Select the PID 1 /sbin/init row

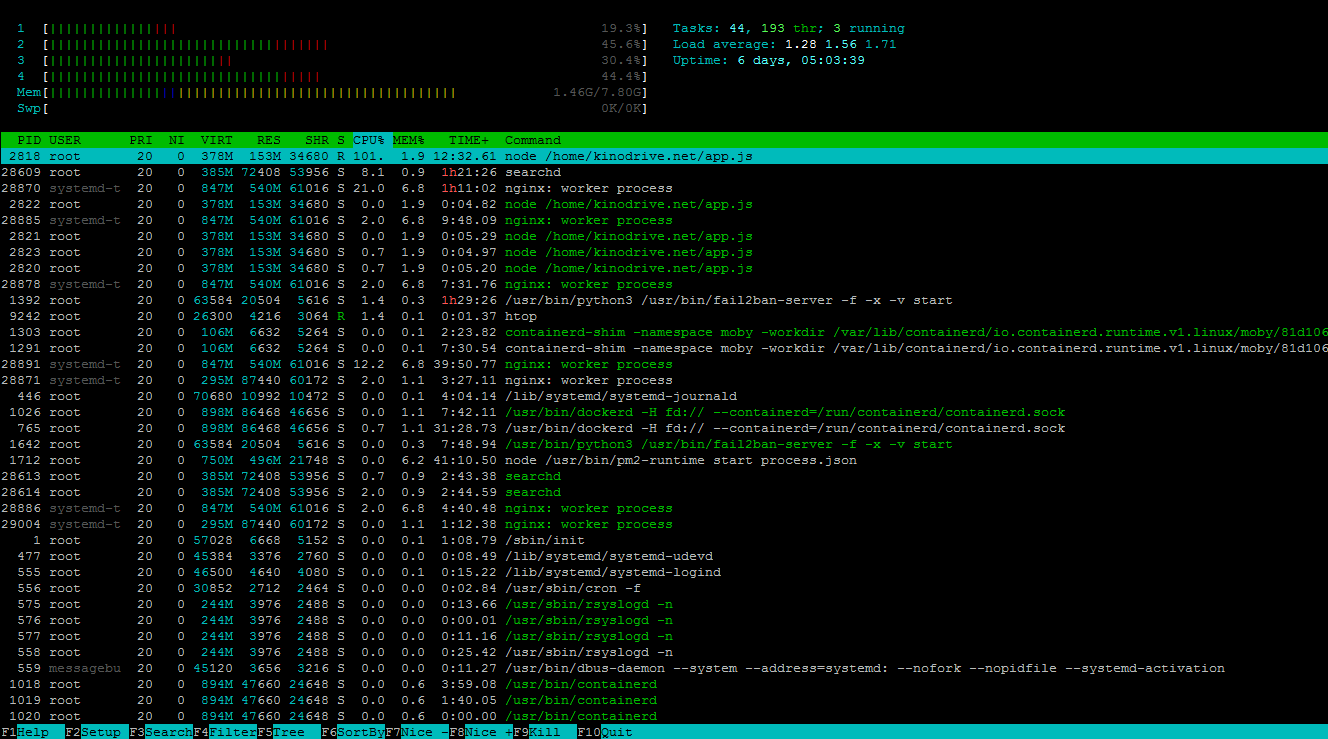point(664,540)
